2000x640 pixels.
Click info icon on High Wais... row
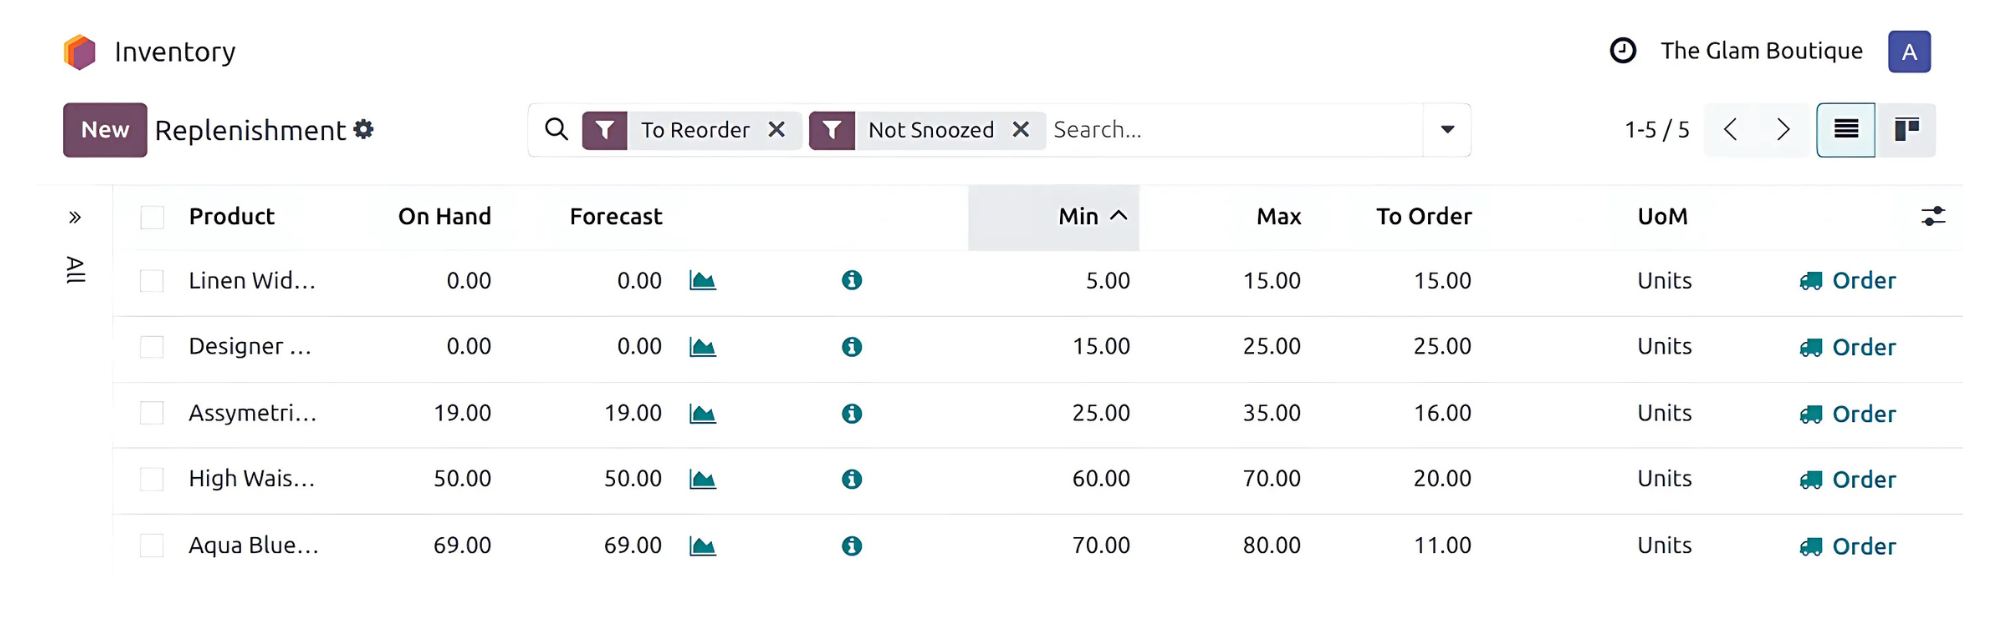click(851, 480)
